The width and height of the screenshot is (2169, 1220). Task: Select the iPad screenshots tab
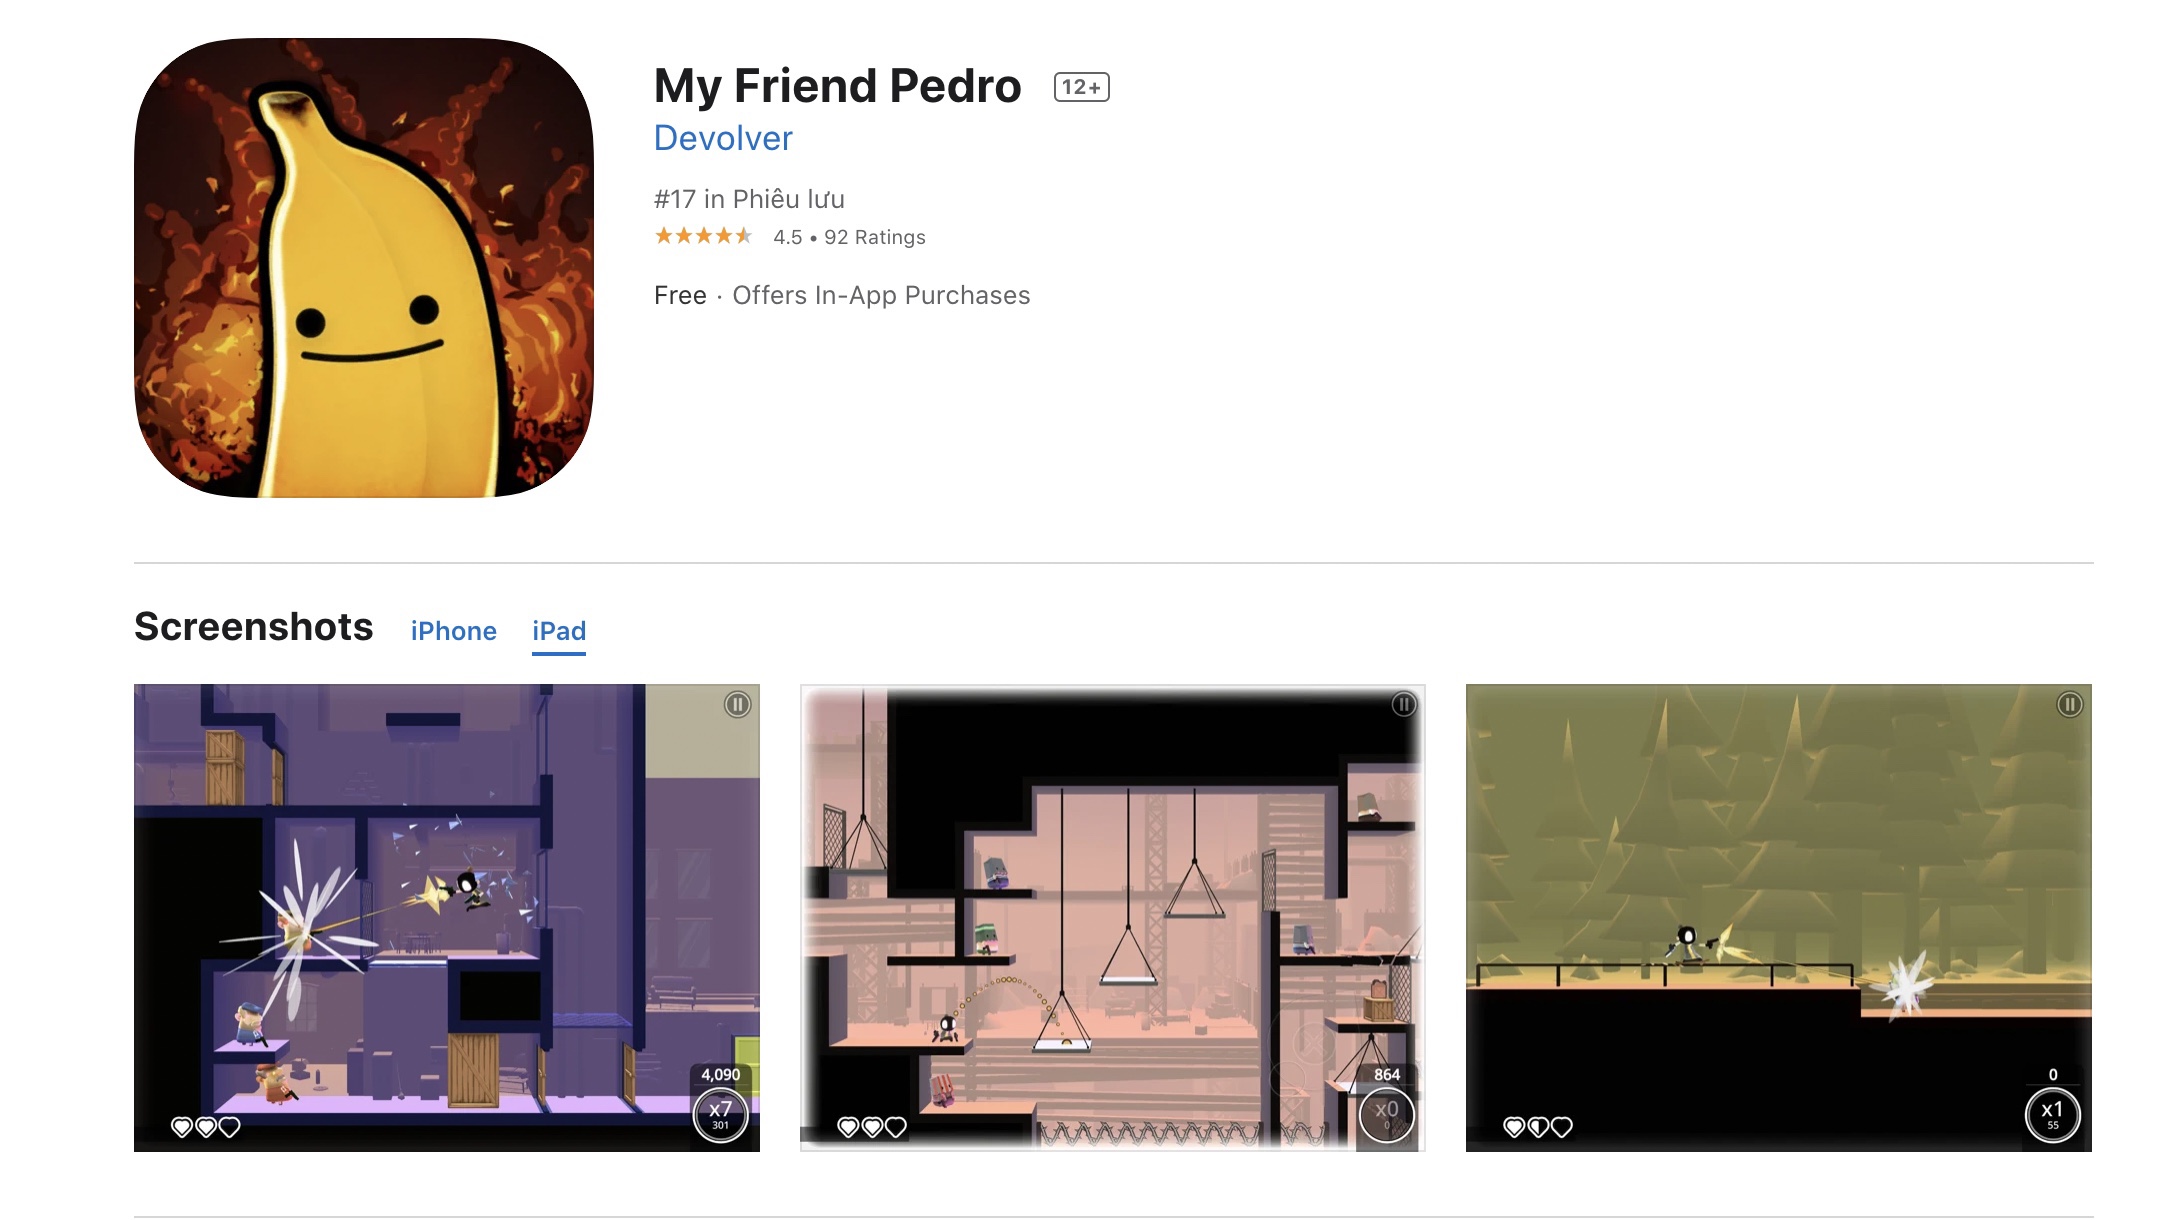(559, 631)
